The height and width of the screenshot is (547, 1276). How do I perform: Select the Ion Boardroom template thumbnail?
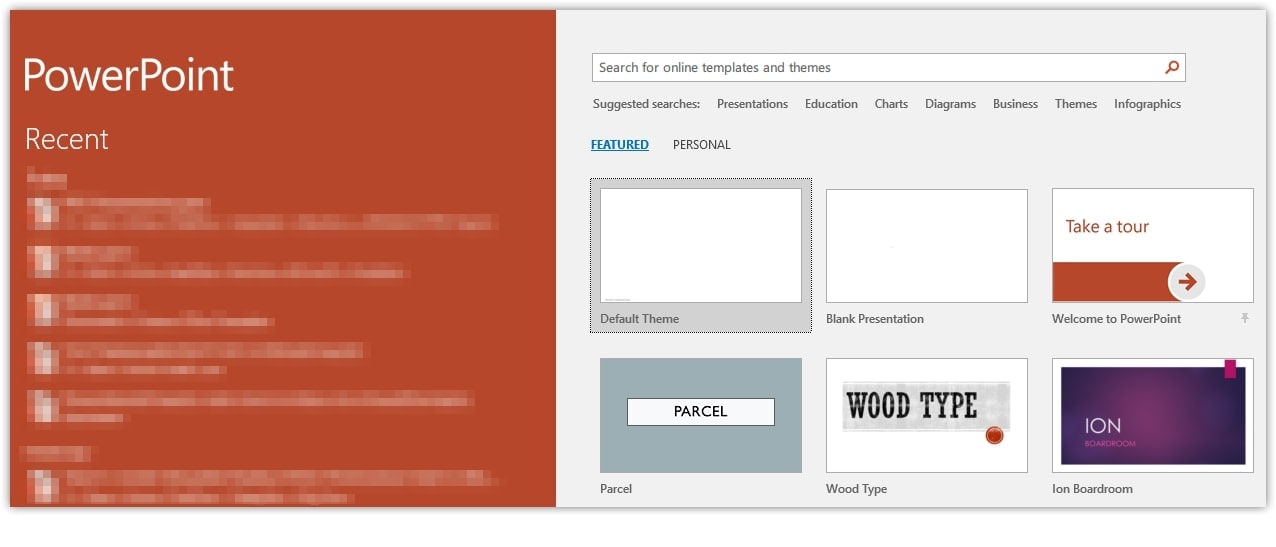click(x=1153, y=415)
